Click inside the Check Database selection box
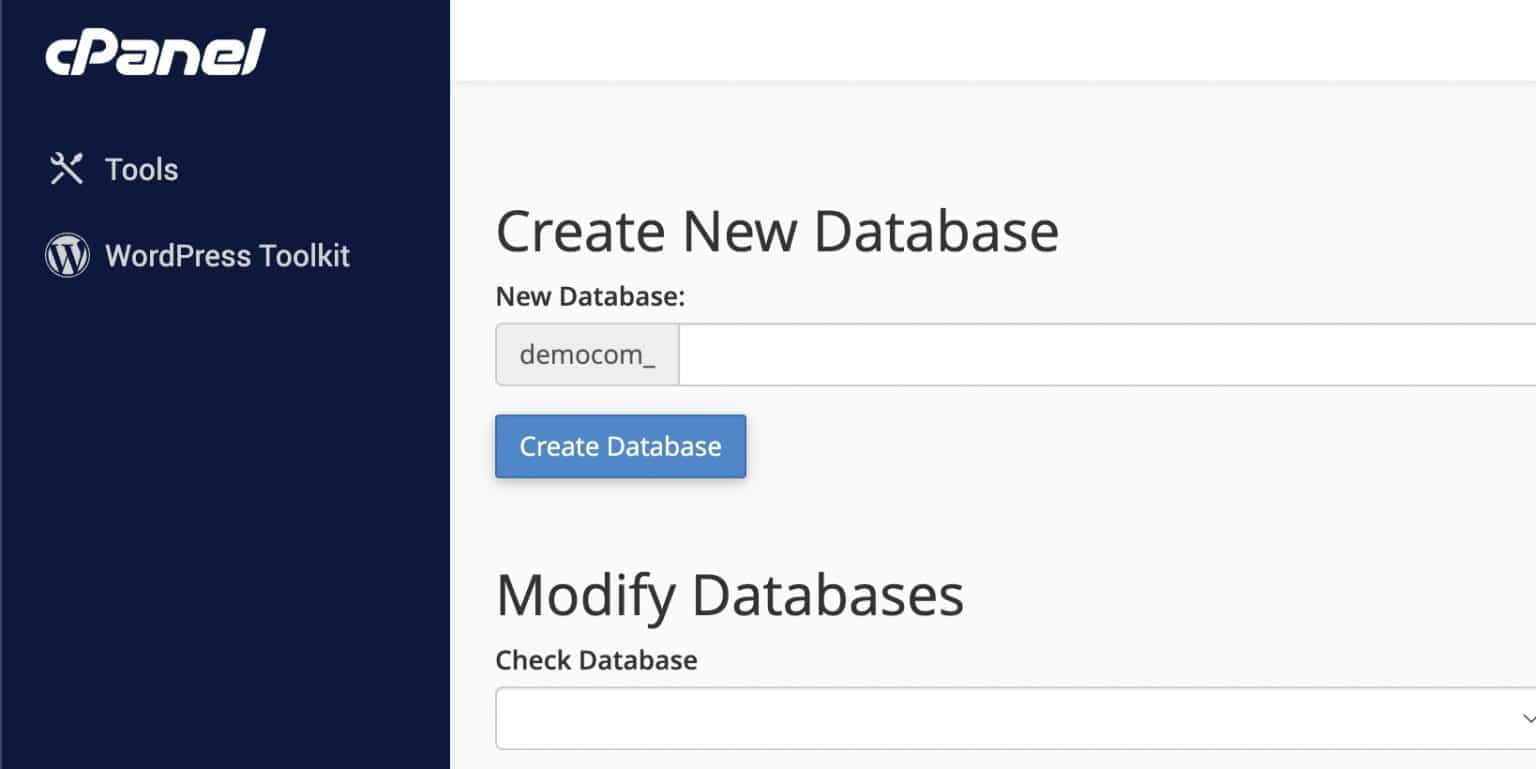1536x769 pixels. point(1000,718)
